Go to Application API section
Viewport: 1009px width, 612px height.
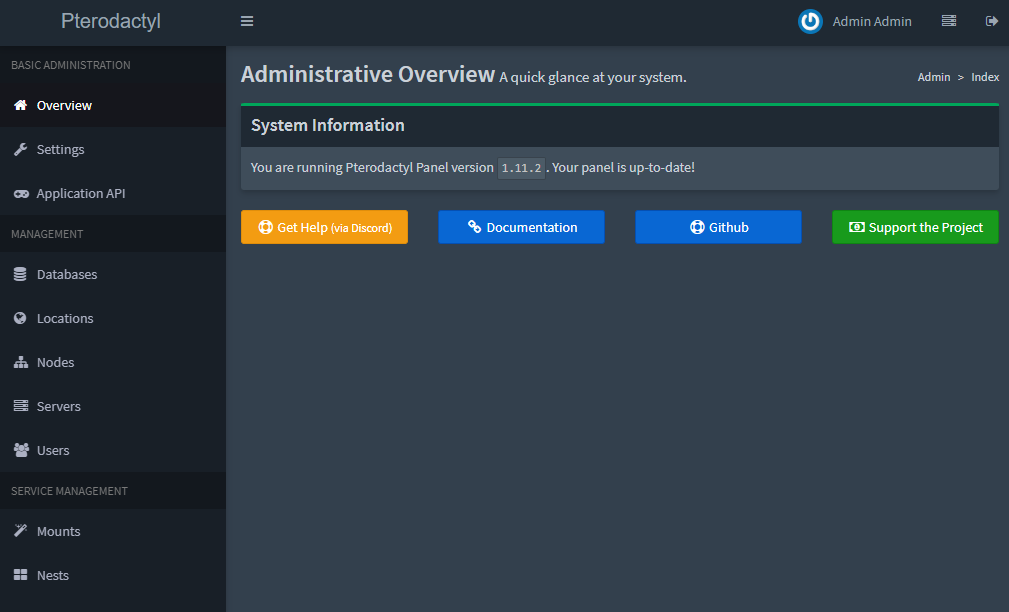pos(113,193)
